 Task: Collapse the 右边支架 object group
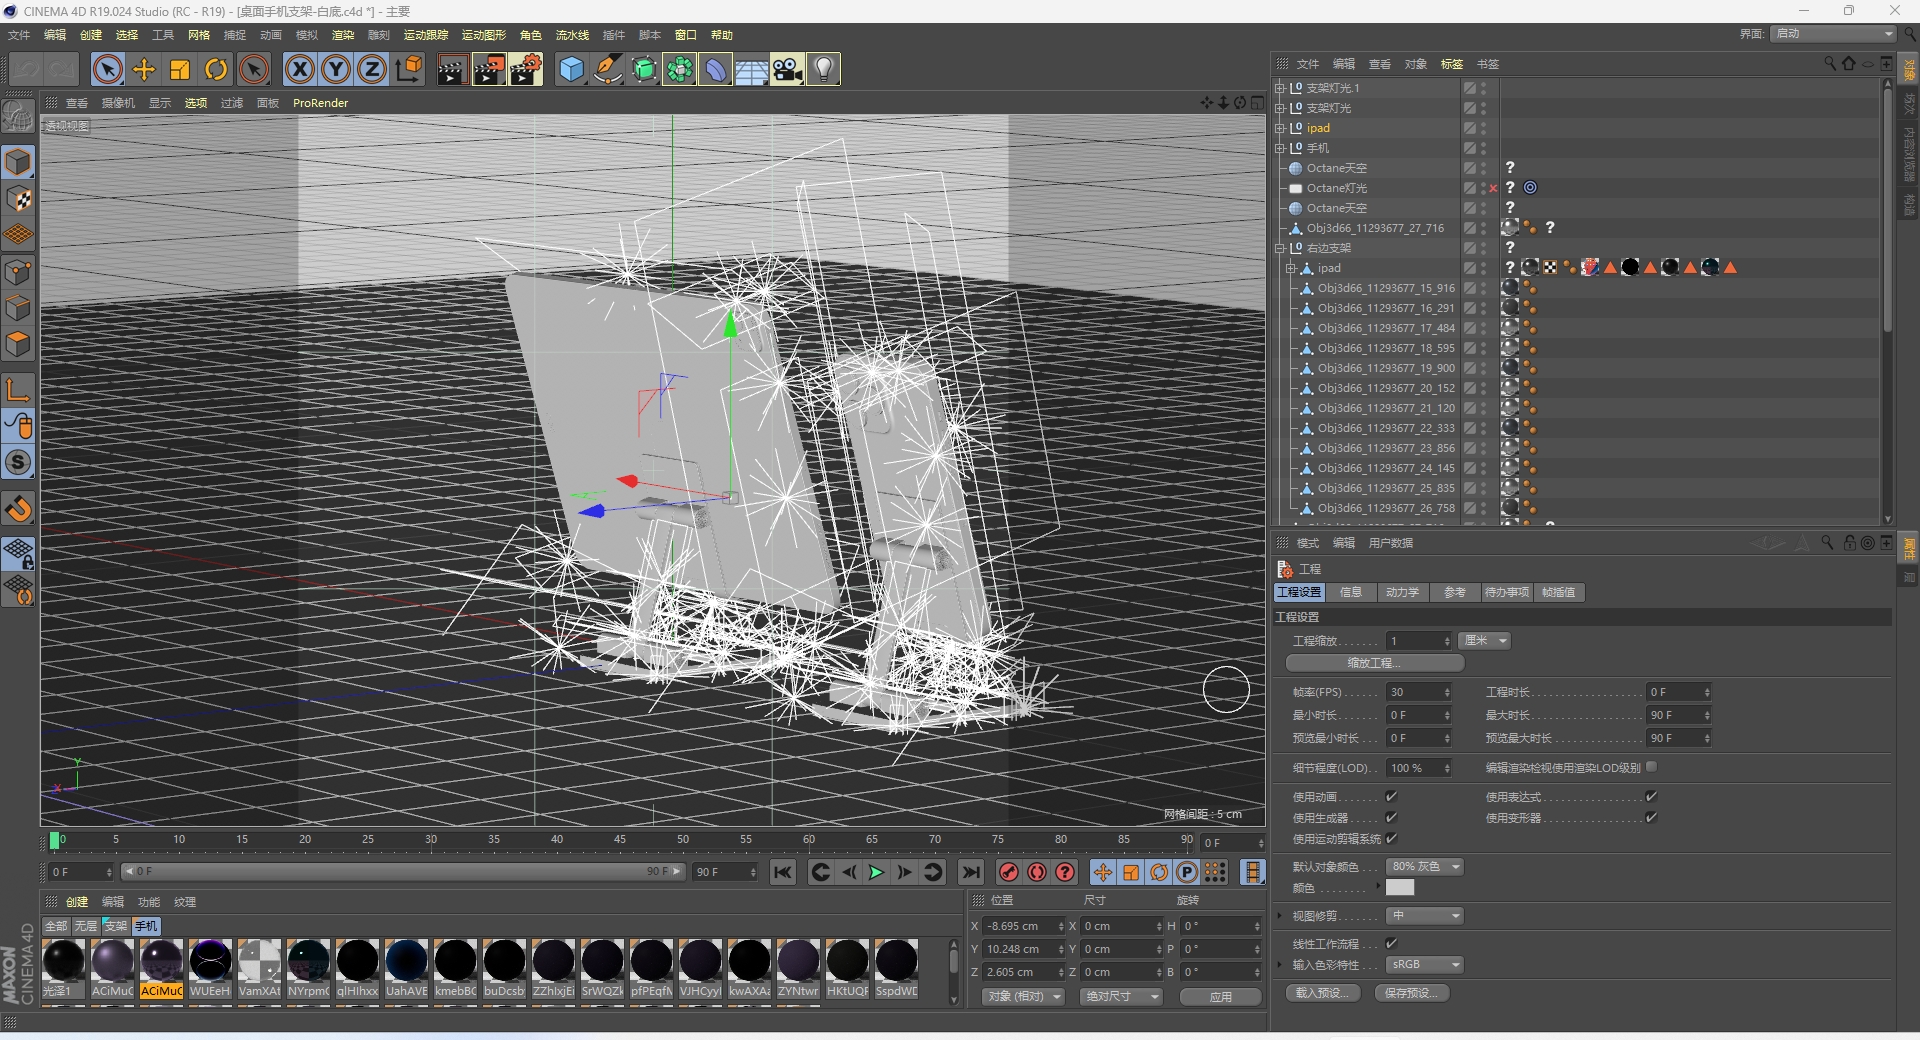pyautogui.click(x=1279, y=248)
